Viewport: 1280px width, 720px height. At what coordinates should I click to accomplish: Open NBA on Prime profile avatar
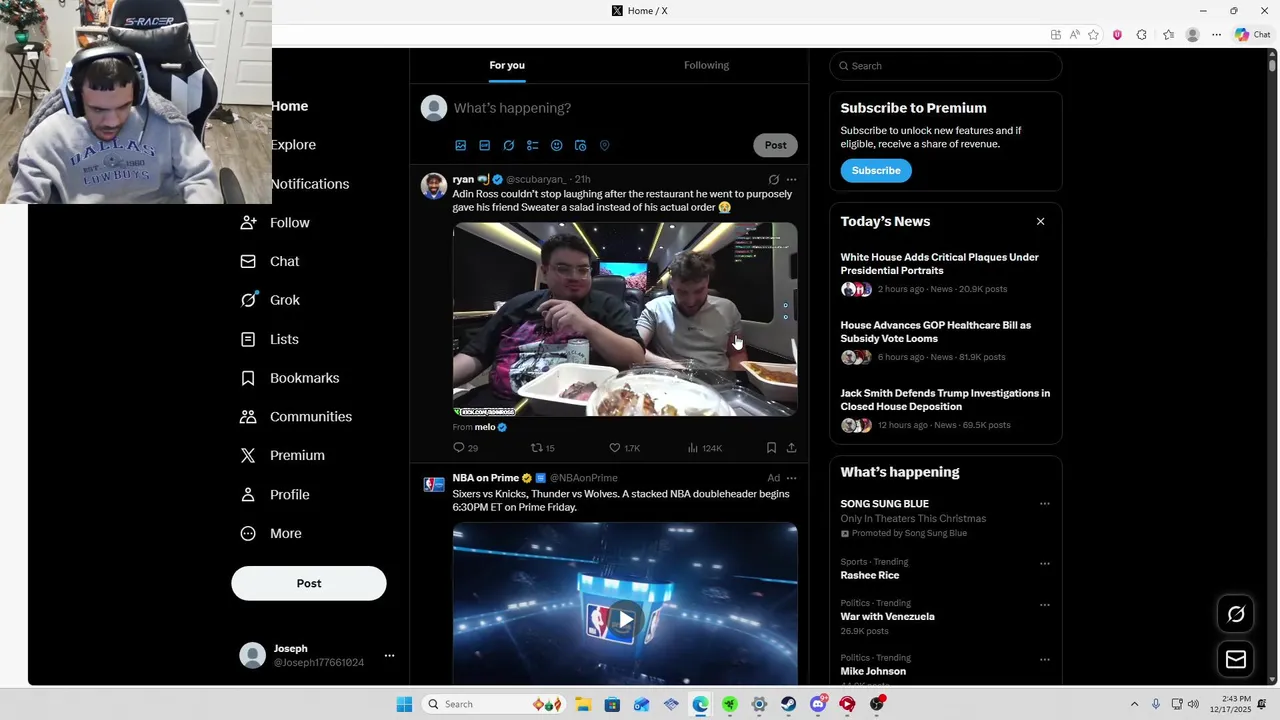coord(434,484)
